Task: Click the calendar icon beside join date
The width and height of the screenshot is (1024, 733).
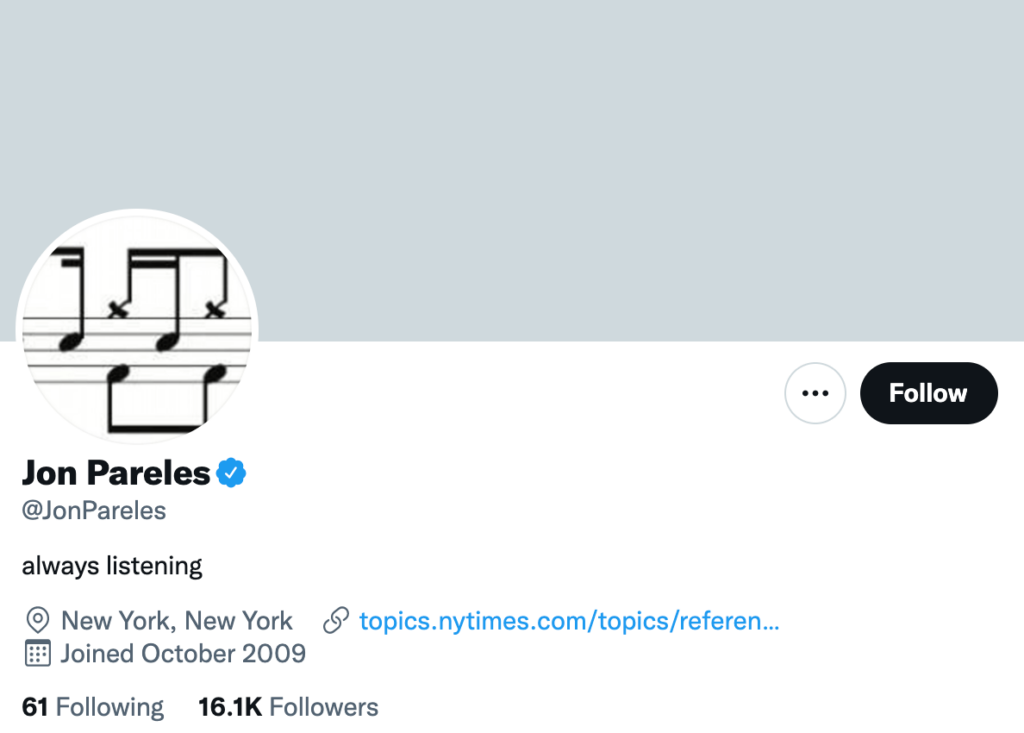Action: tap(38, 654)
